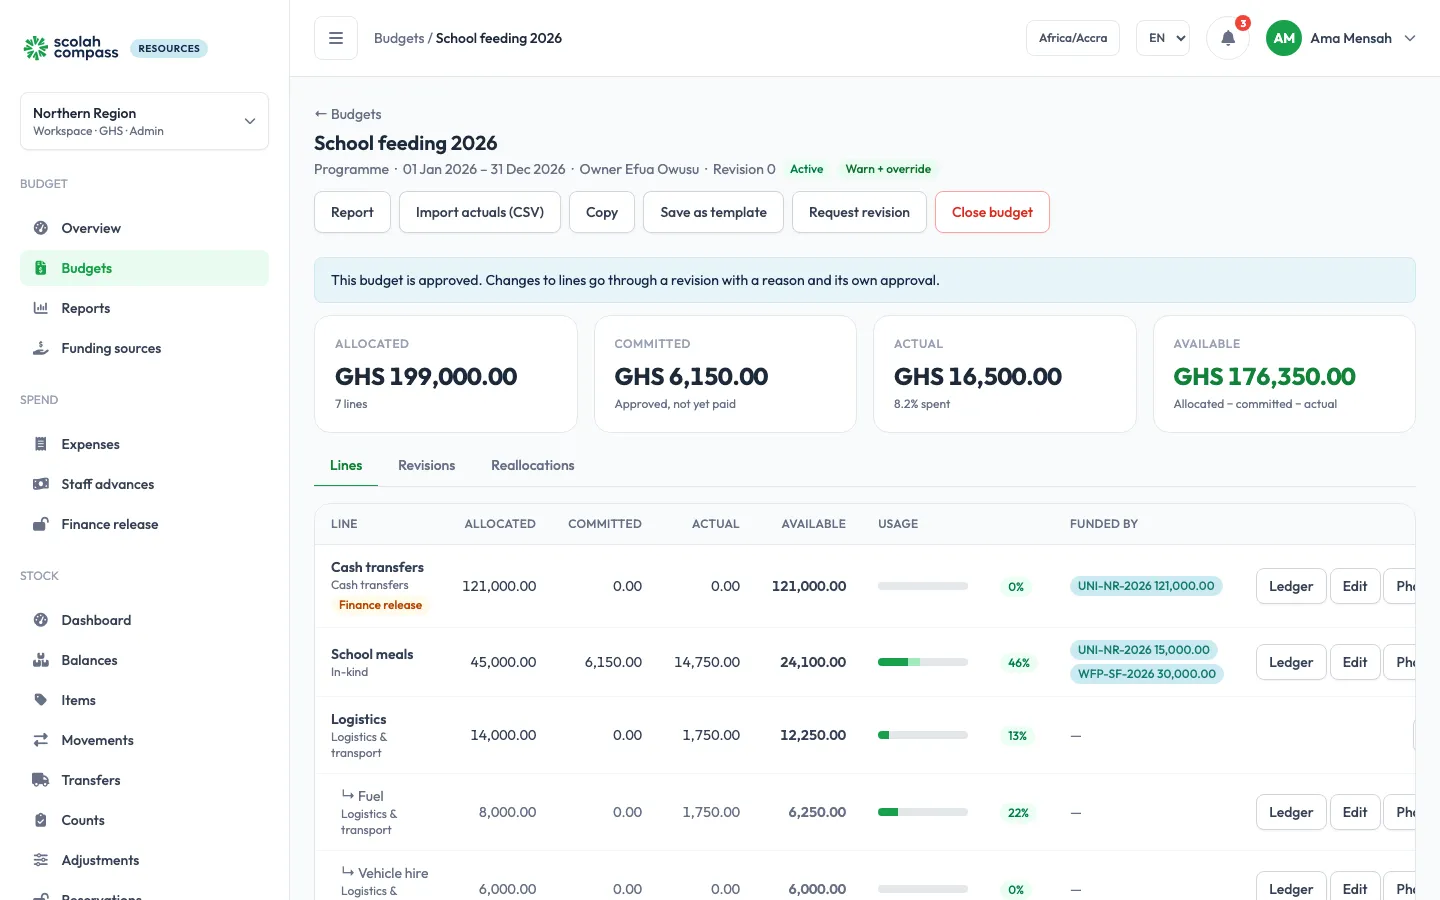1440x900 pixels.
Task: Switch to the Lines tab
Action: pos(346,465)
